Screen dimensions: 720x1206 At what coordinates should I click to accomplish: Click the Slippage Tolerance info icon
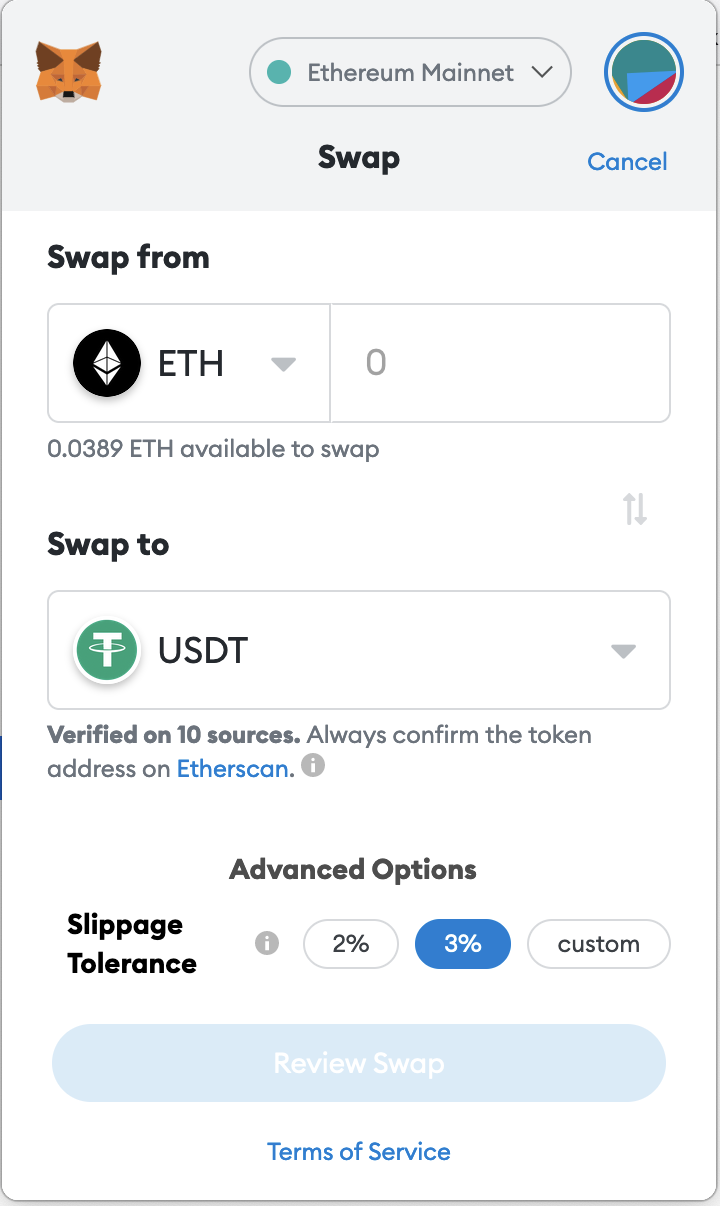click(267, 943)
